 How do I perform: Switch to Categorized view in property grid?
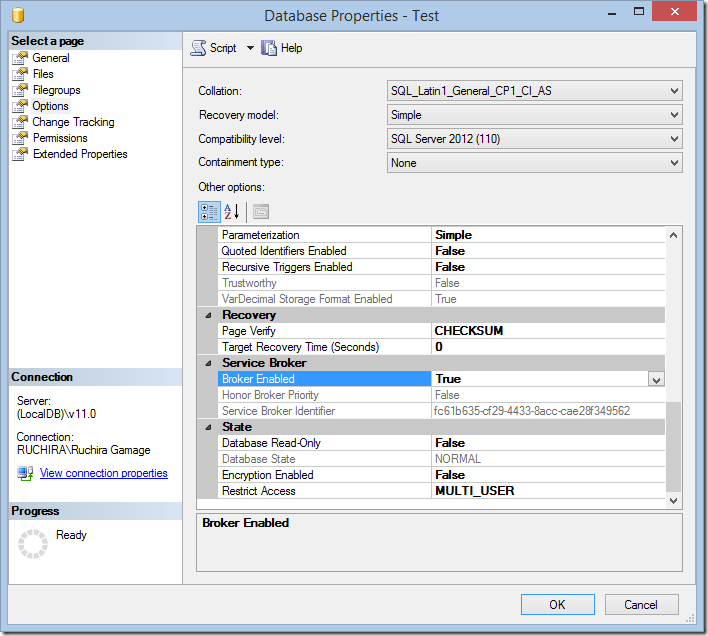tap(209, 212)
